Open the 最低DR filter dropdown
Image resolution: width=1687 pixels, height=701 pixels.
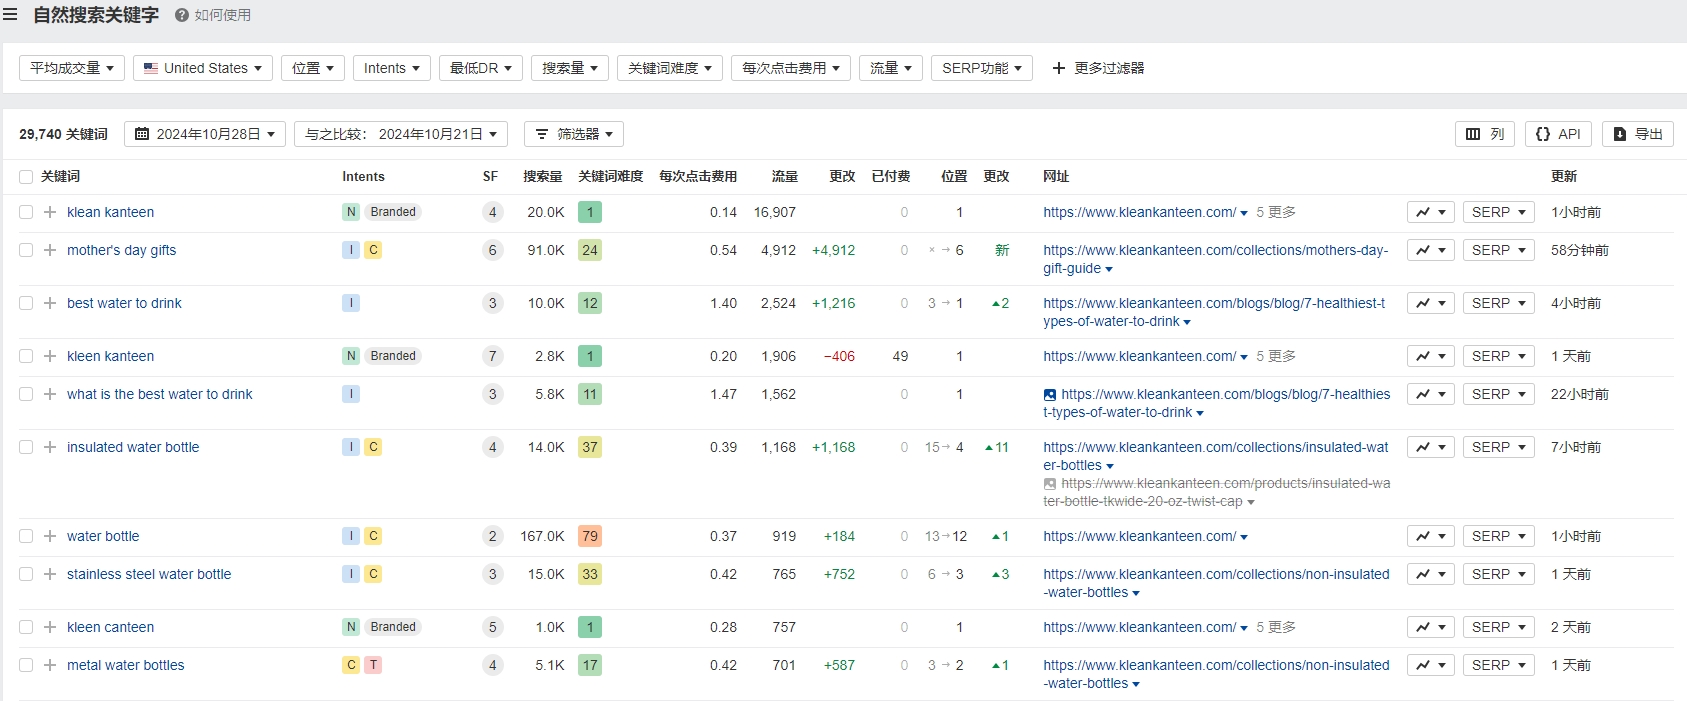coord(481,68)
